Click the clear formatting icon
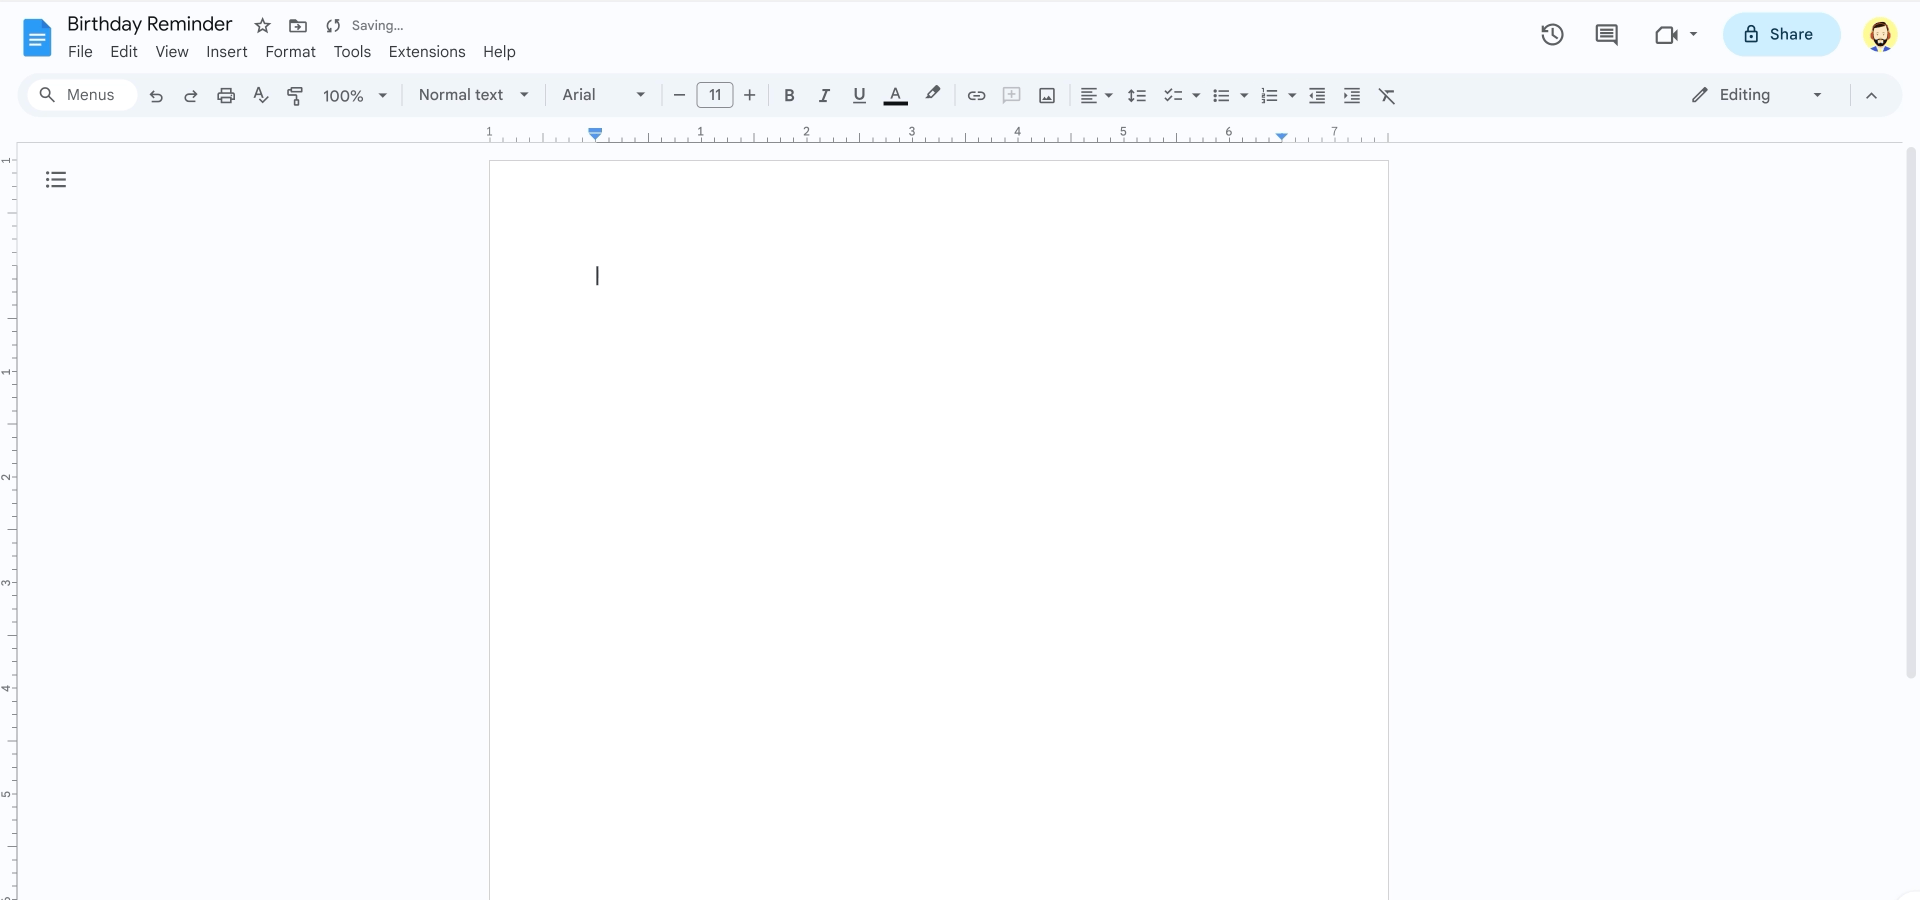The height and width of the screenshot is (900, 1920). point(1387,95)
